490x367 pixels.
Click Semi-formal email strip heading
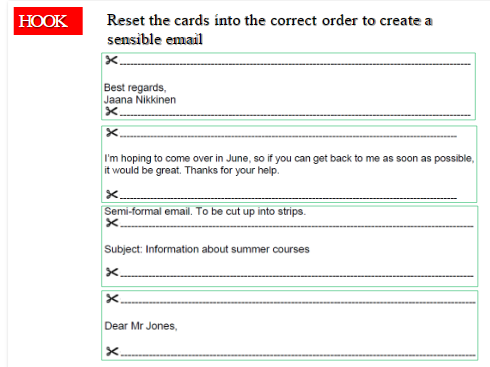point(205,211)
